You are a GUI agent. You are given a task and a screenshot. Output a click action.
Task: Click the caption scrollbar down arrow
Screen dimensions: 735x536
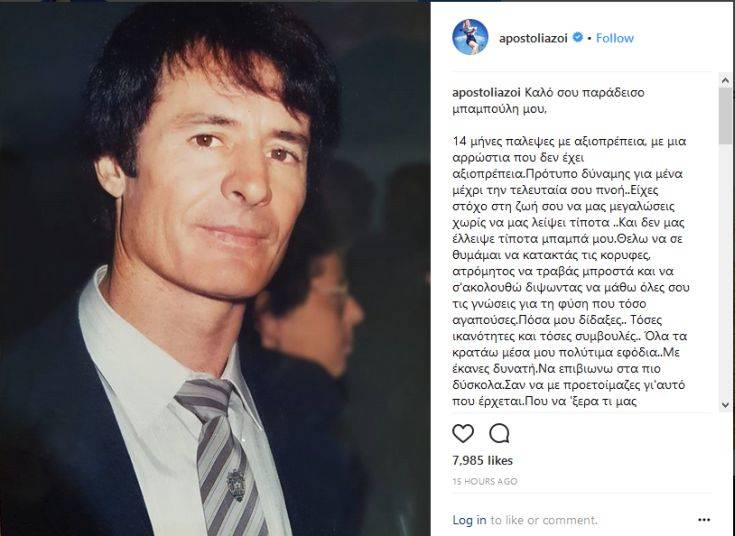(726, 405)
